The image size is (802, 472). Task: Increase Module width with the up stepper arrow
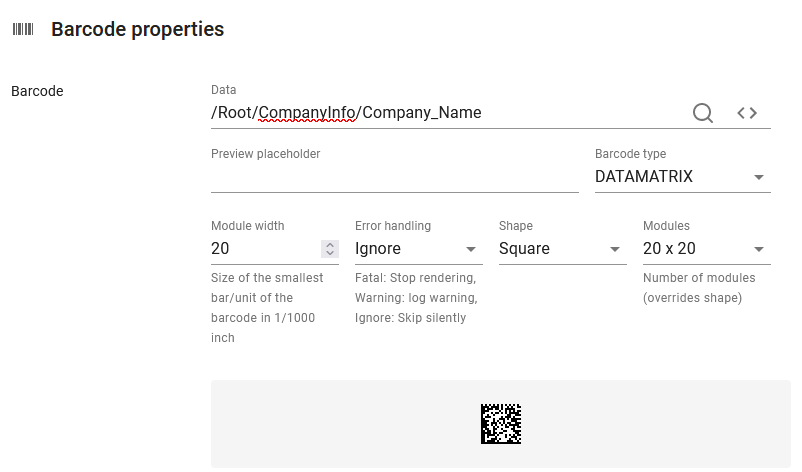[x=330, y=245]
